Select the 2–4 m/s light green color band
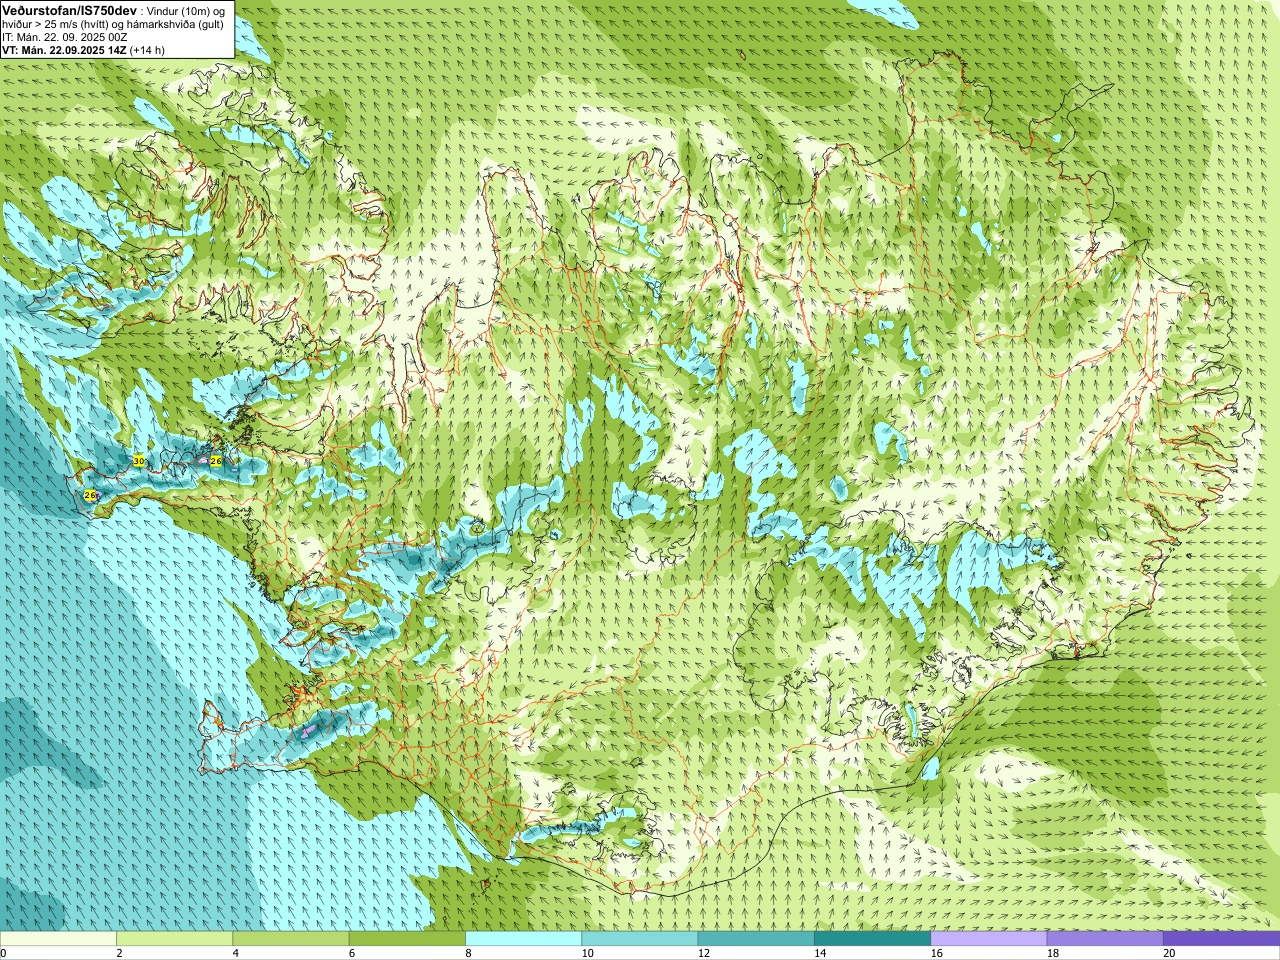 (174, 939)
